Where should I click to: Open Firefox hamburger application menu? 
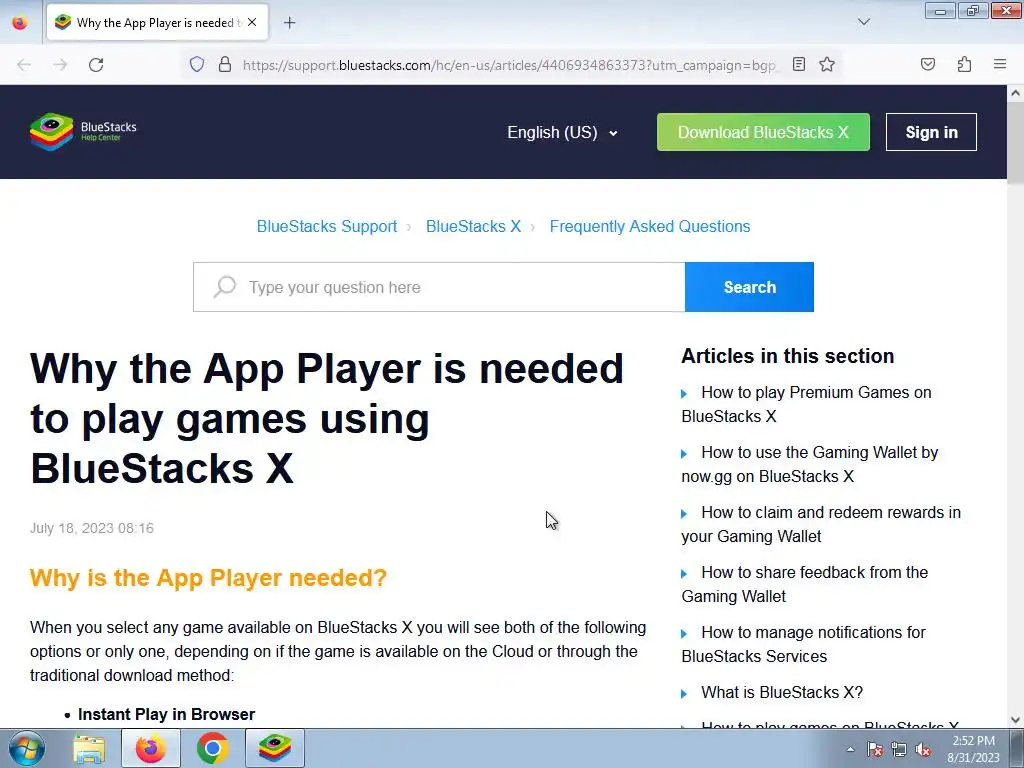coord(1000,64)
